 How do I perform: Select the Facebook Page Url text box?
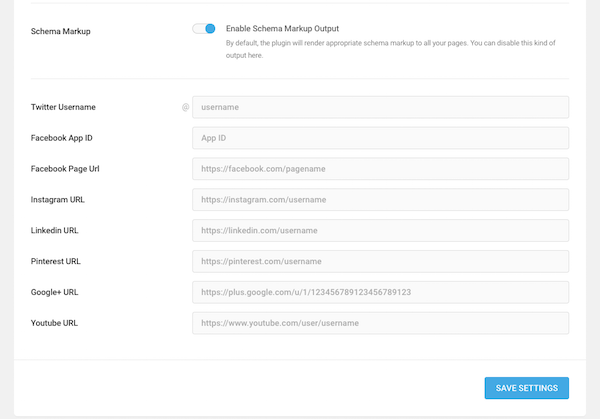[x=380, y=169]
